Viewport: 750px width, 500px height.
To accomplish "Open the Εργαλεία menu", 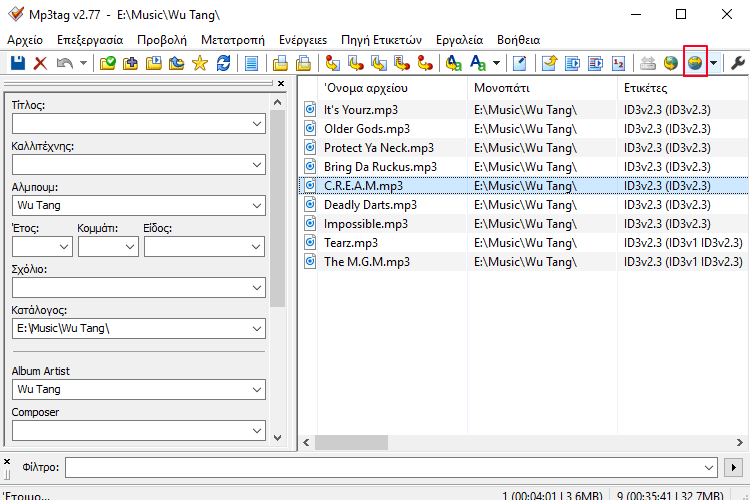I will 459,40.
